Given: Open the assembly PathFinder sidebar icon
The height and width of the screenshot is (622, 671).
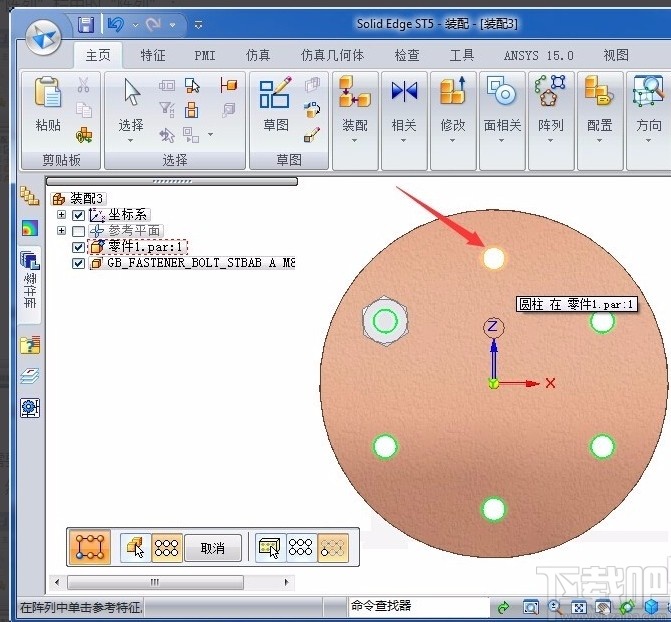Looking at the screenshot, I should tap(29, 196).
